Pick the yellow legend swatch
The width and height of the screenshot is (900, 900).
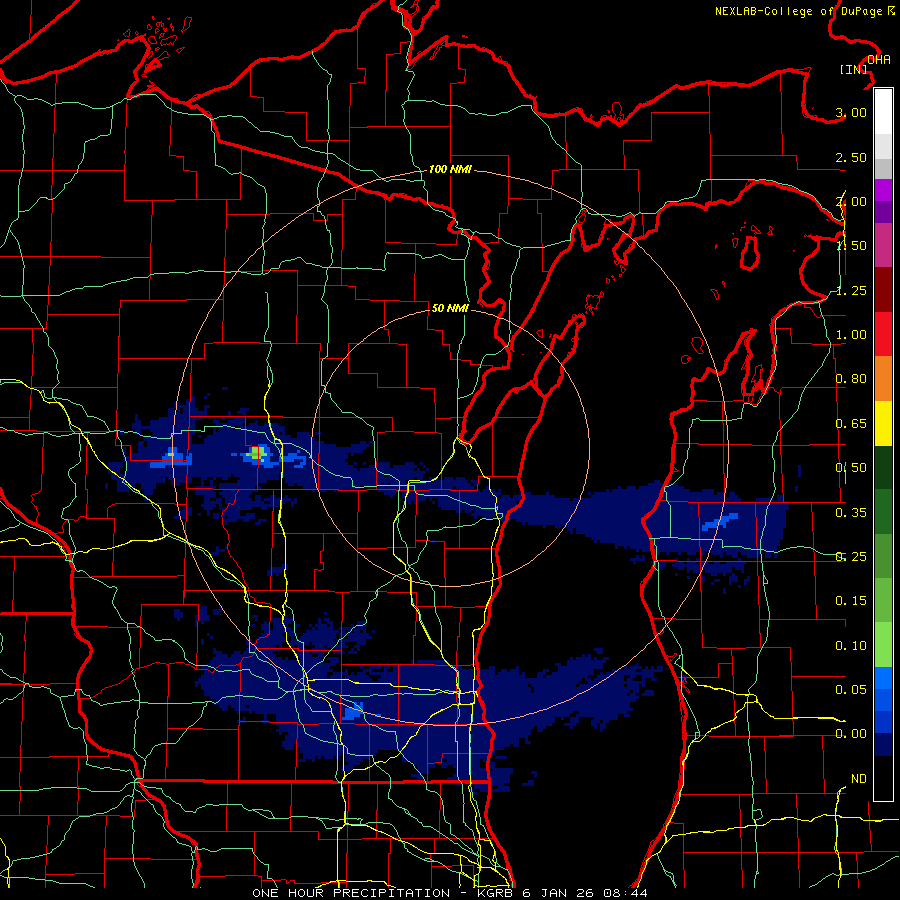click(x=883, y=424)
